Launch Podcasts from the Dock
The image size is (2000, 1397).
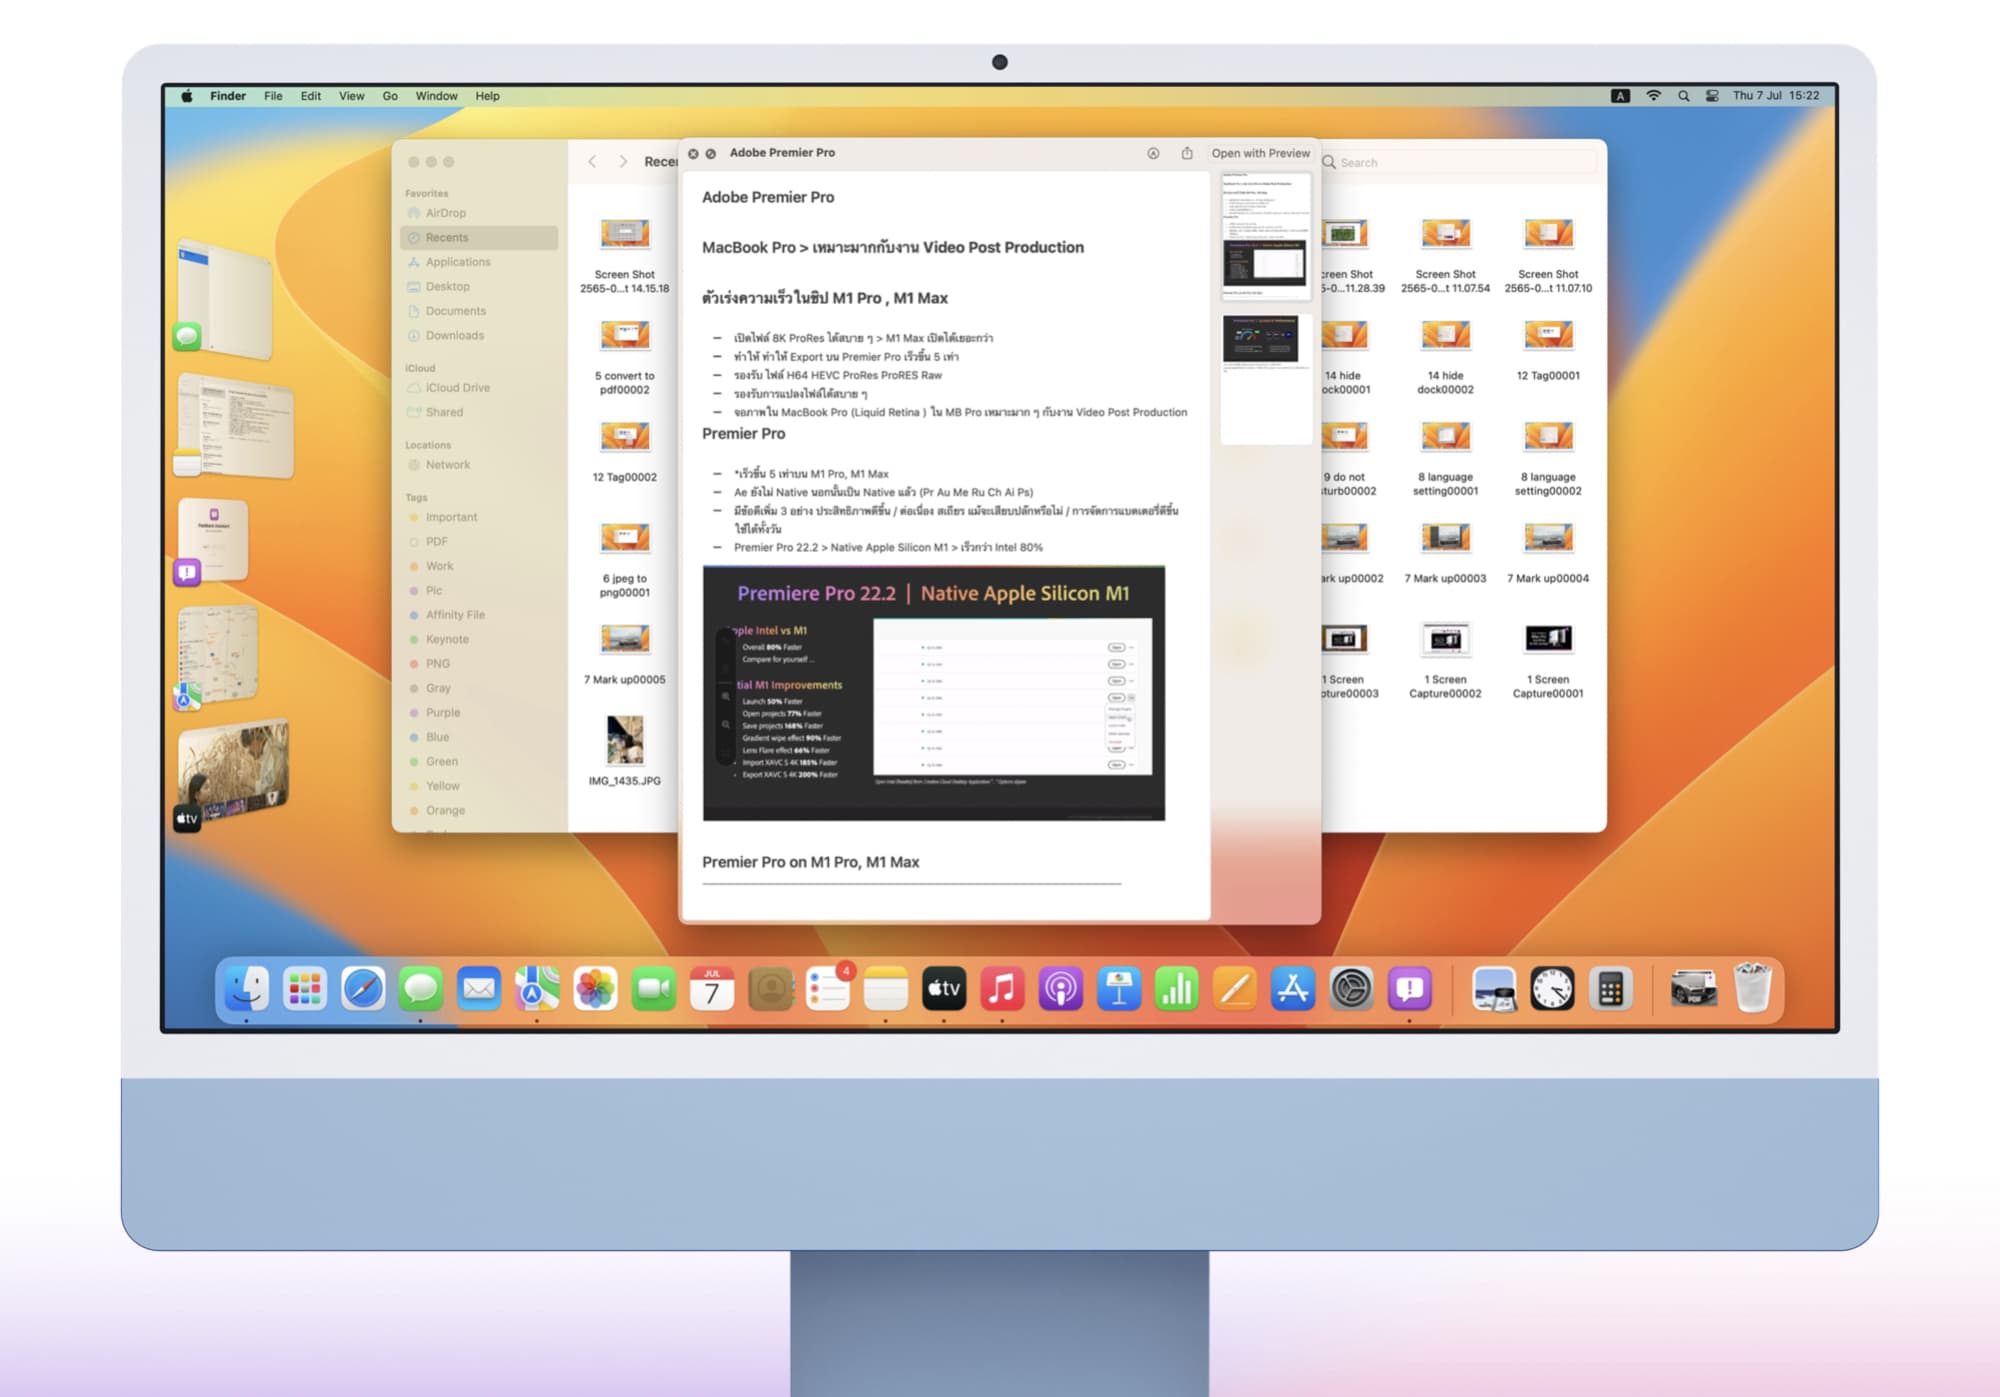[x=1060, y=990]
